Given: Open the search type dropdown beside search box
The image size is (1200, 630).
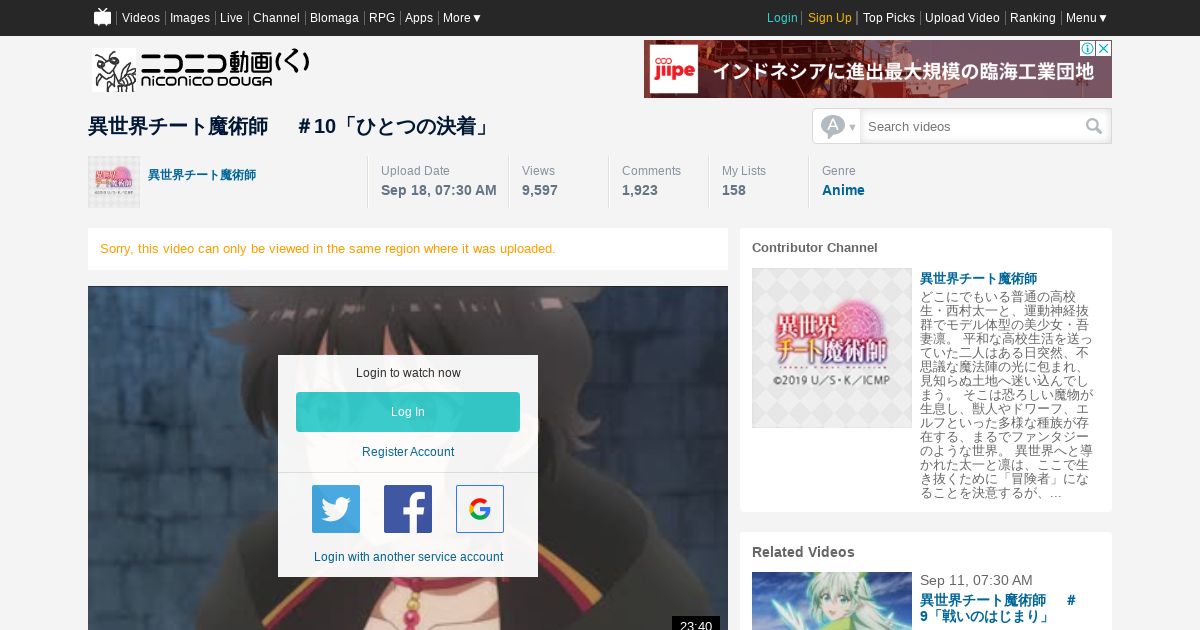Looking at the screenshot, I should point(838,126).
